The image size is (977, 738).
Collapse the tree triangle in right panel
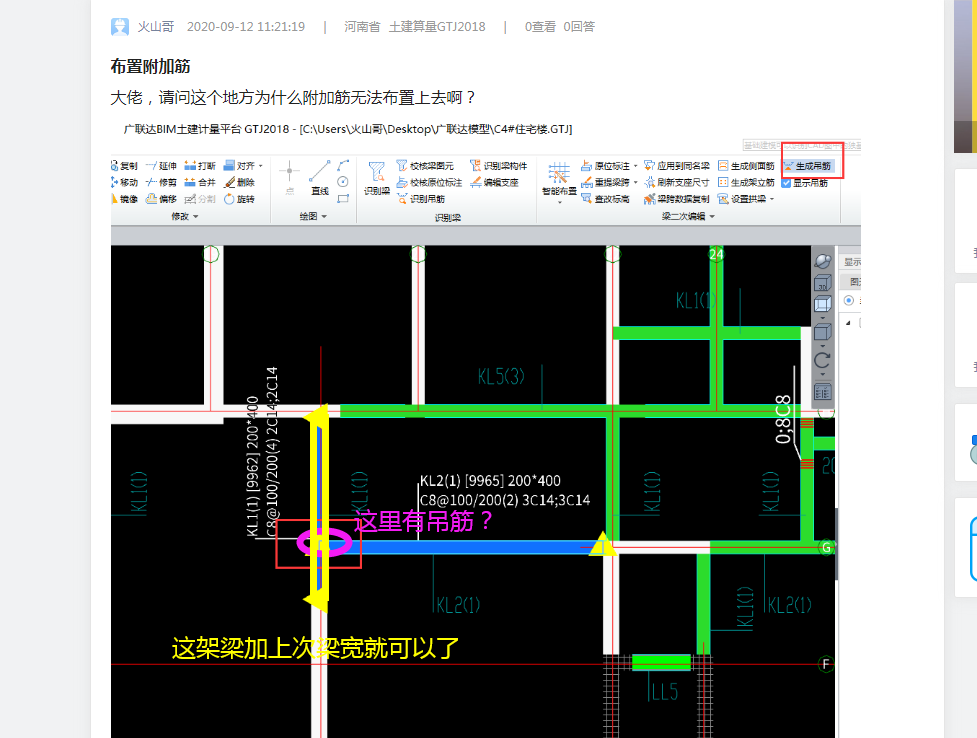click(x=848, y=323)
